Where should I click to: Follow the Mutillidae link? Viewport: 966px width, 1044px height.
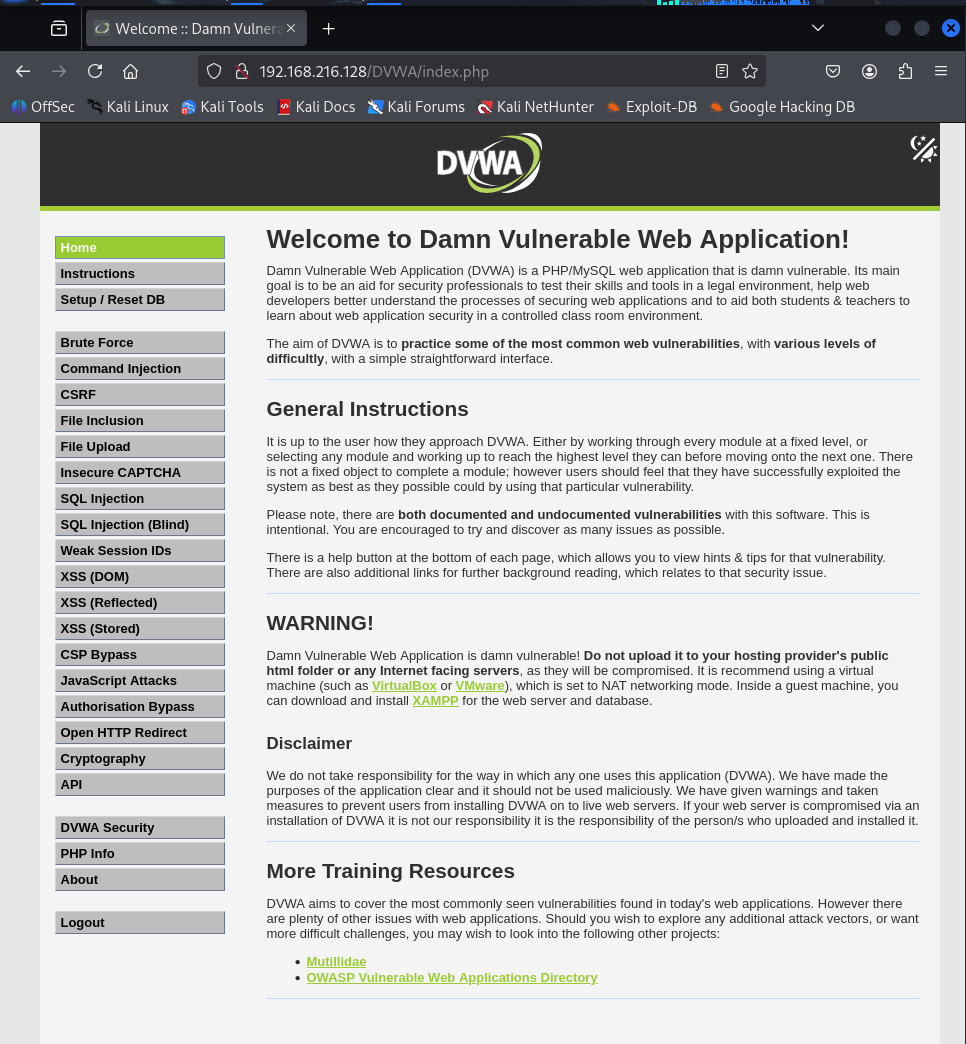point(336,961)
